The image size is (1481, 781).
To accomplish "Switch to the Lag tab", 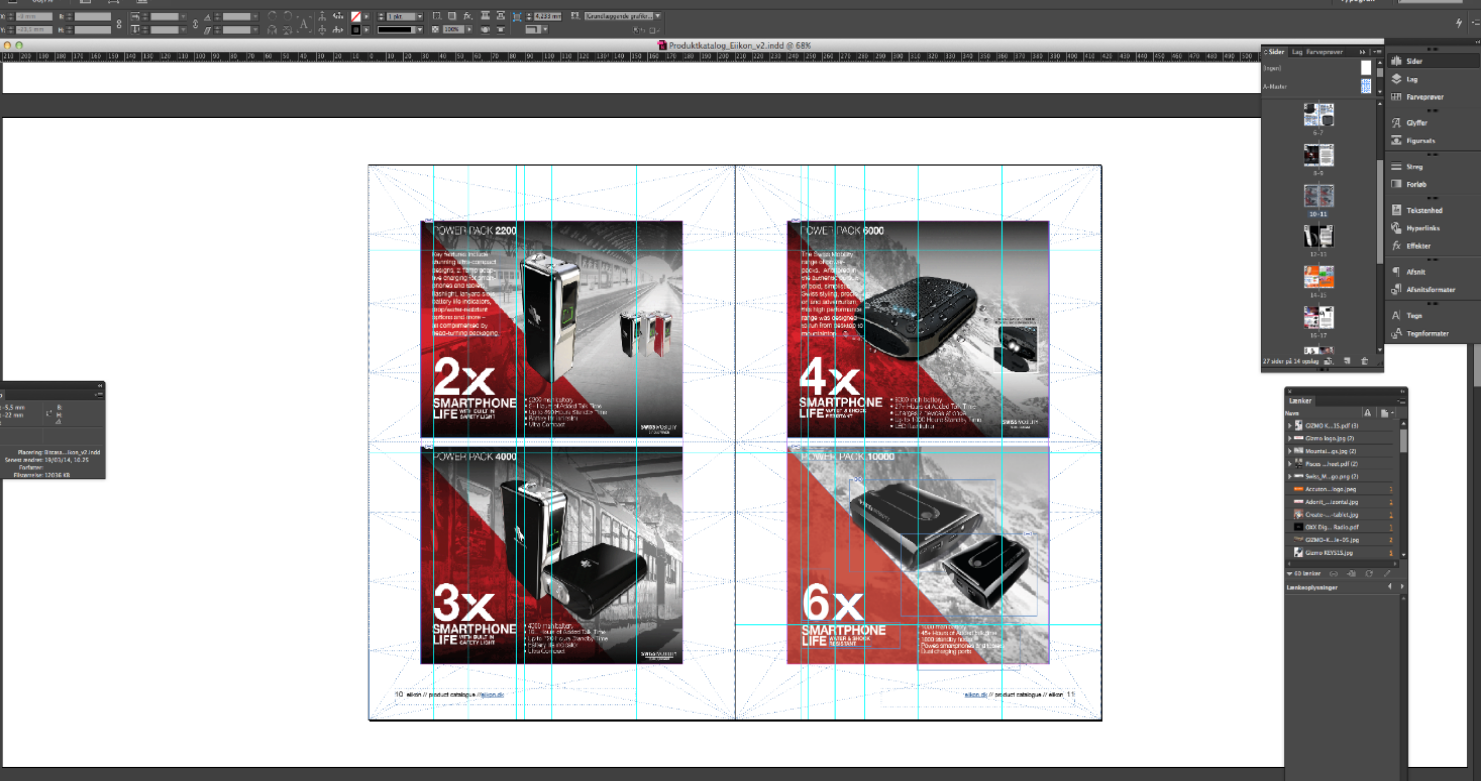I will [1297, 51].
